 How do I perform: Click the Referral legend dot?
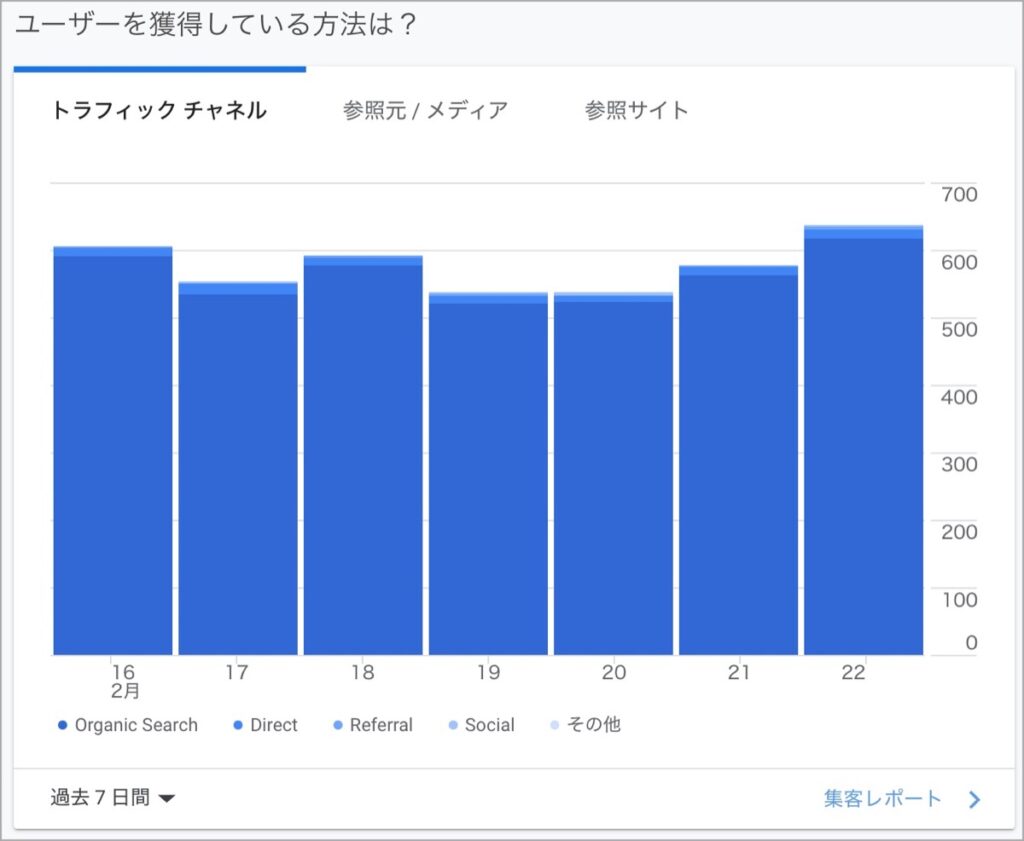pos(338,725)
